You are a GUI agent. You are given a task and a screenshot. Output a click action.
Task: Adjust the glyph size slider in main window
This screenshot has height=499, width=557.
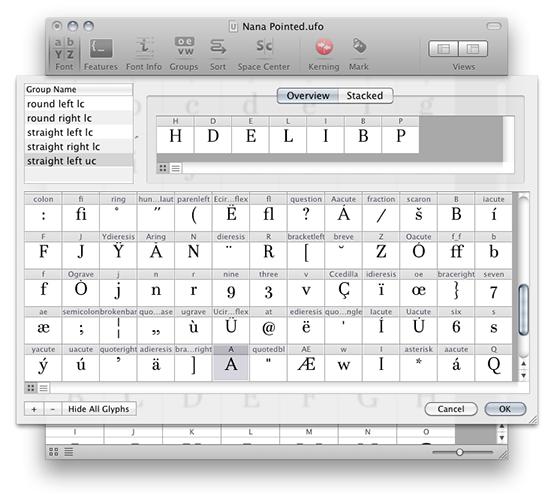click(x=460, y=452)
